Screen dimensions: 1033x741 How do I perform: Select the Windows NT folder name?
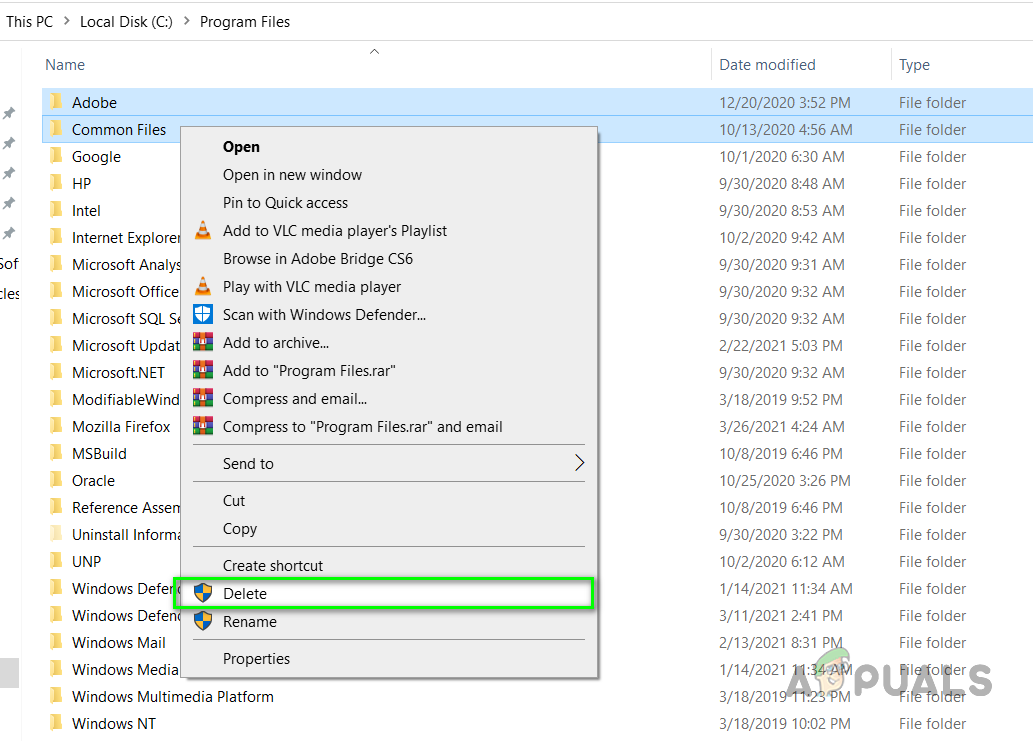pos(114,723)
